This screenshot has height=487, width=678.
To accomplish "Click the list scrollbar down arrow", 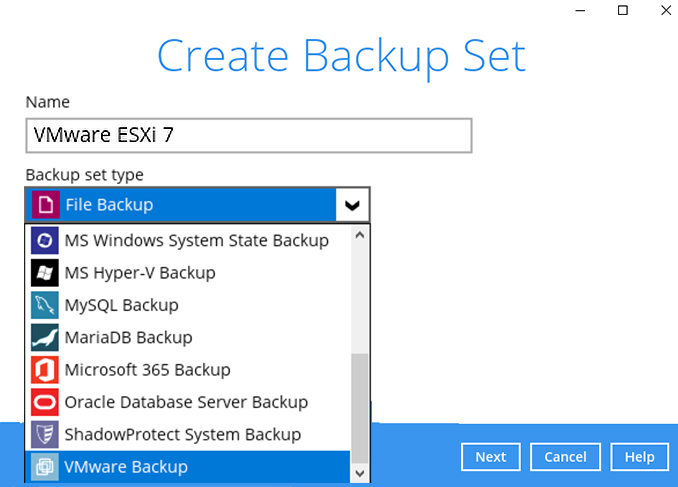I will click(360, 473).
